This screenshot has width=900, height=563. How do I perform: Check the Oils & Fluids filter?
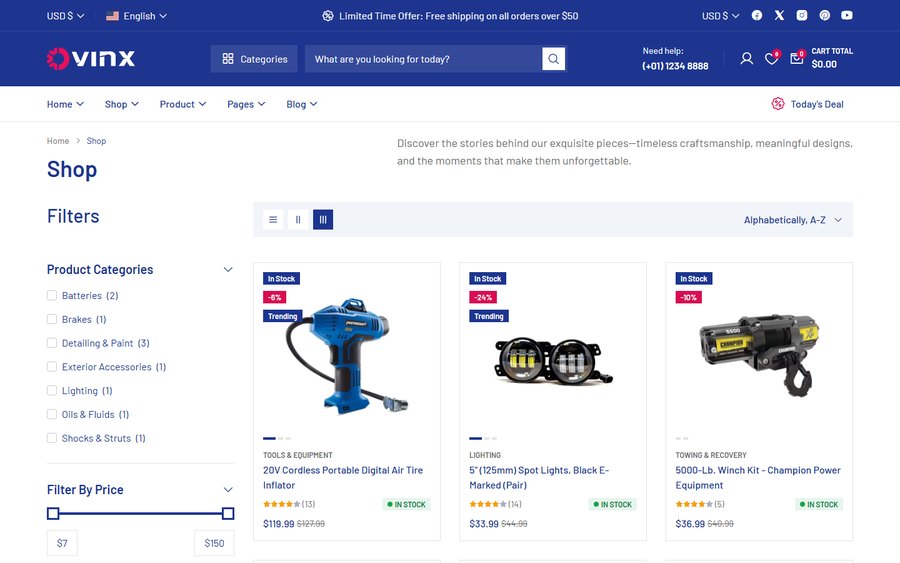pyautogui.click(x=52, y=414)
